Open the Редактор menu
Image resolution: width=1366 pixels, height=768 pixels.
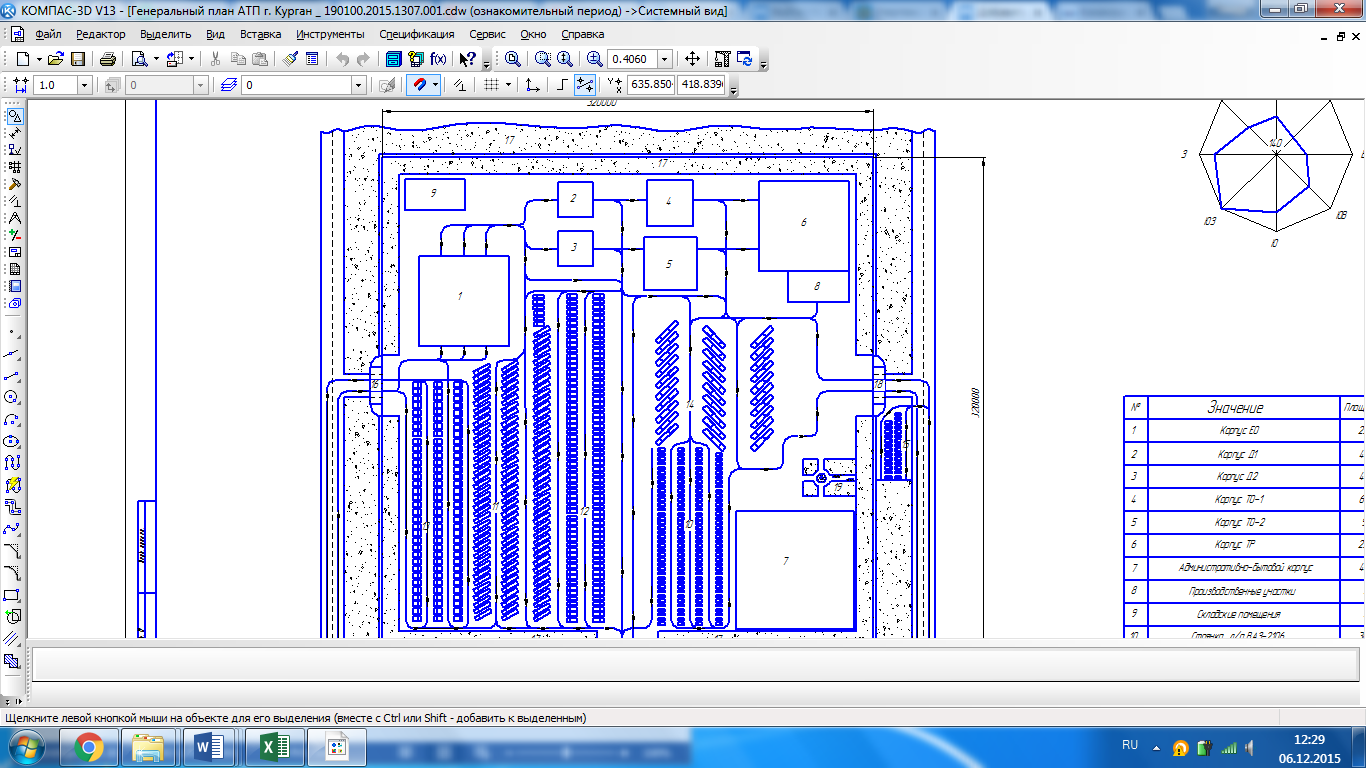pyautogui.click(x=101, y=33)
